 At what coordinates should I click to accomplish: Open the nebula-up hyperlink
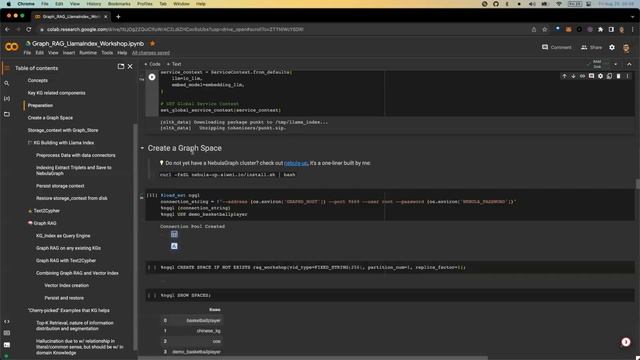coord(296,163)
